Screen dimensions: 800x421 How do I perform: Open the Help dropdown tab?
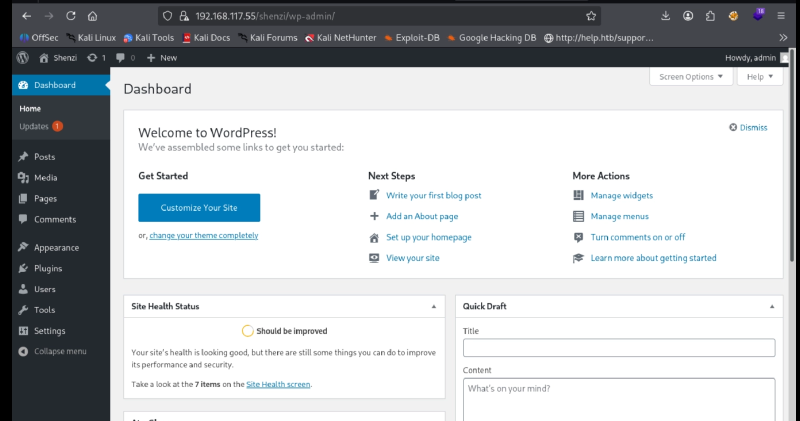tap(760, 77)
